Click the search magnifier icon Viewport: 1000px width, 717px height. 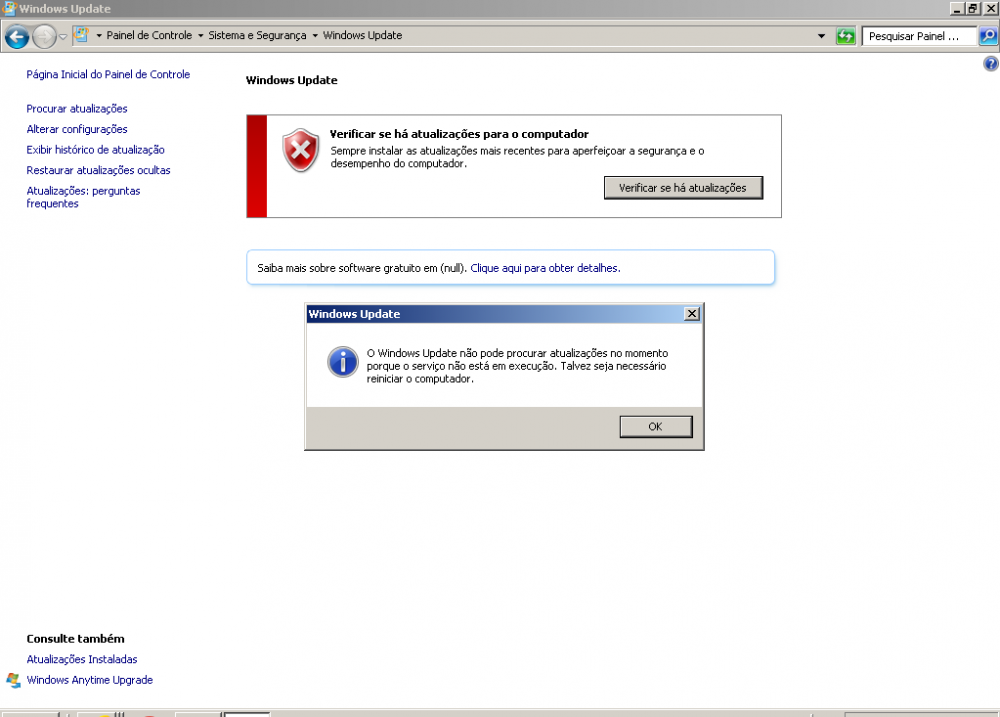(x=988, y=36)
